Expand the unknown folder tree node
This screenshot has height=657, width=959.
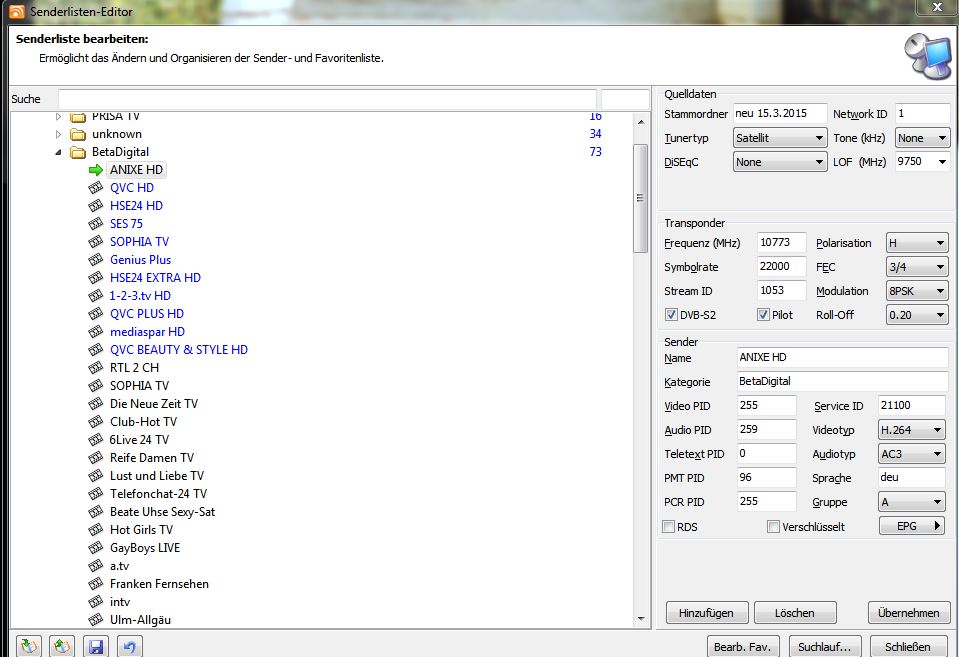point(58,134)
